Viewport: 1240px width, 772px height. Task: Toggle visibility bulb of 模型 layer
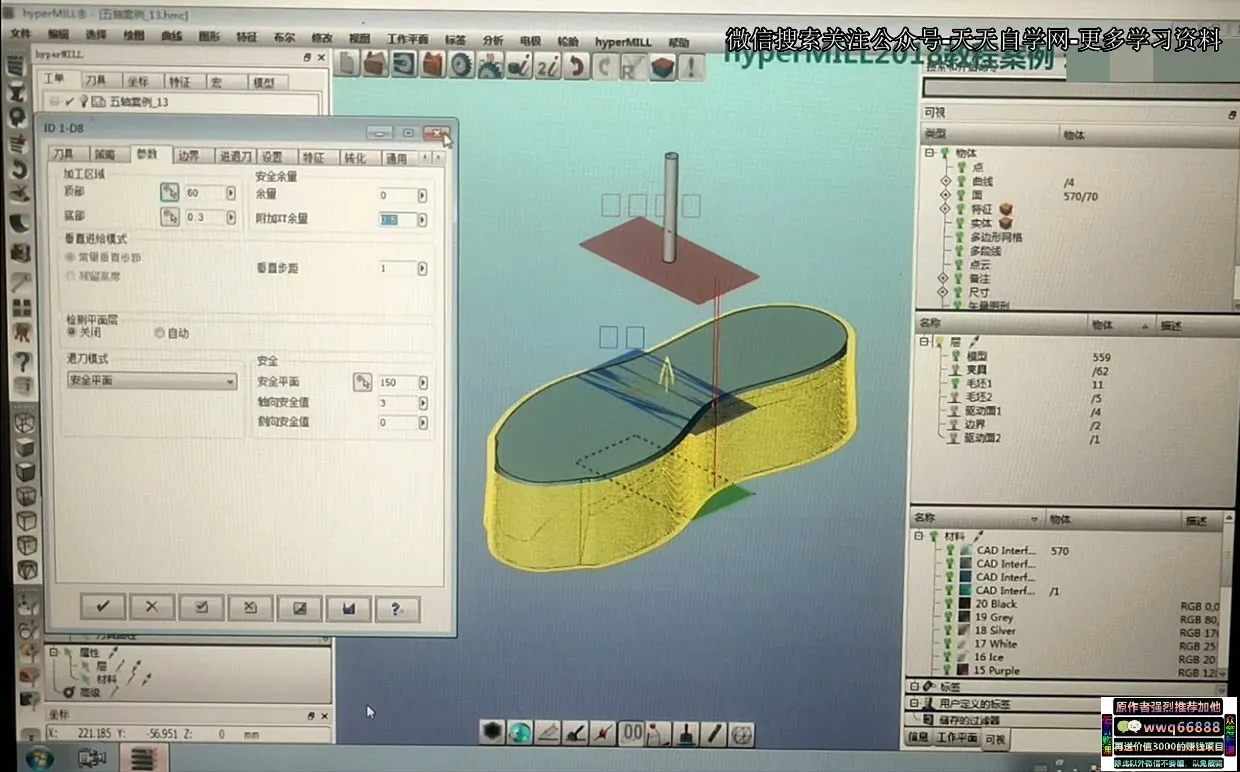point(955,356)
